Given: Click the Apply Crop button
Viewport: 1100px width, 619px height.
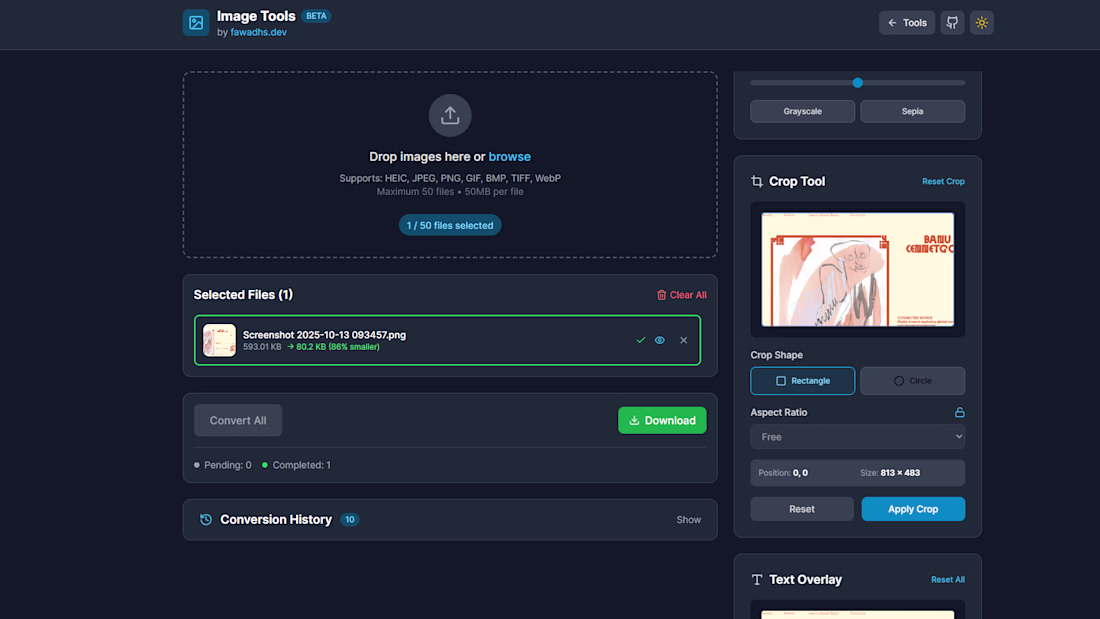Looking at the screenshot, I should 913,509.
